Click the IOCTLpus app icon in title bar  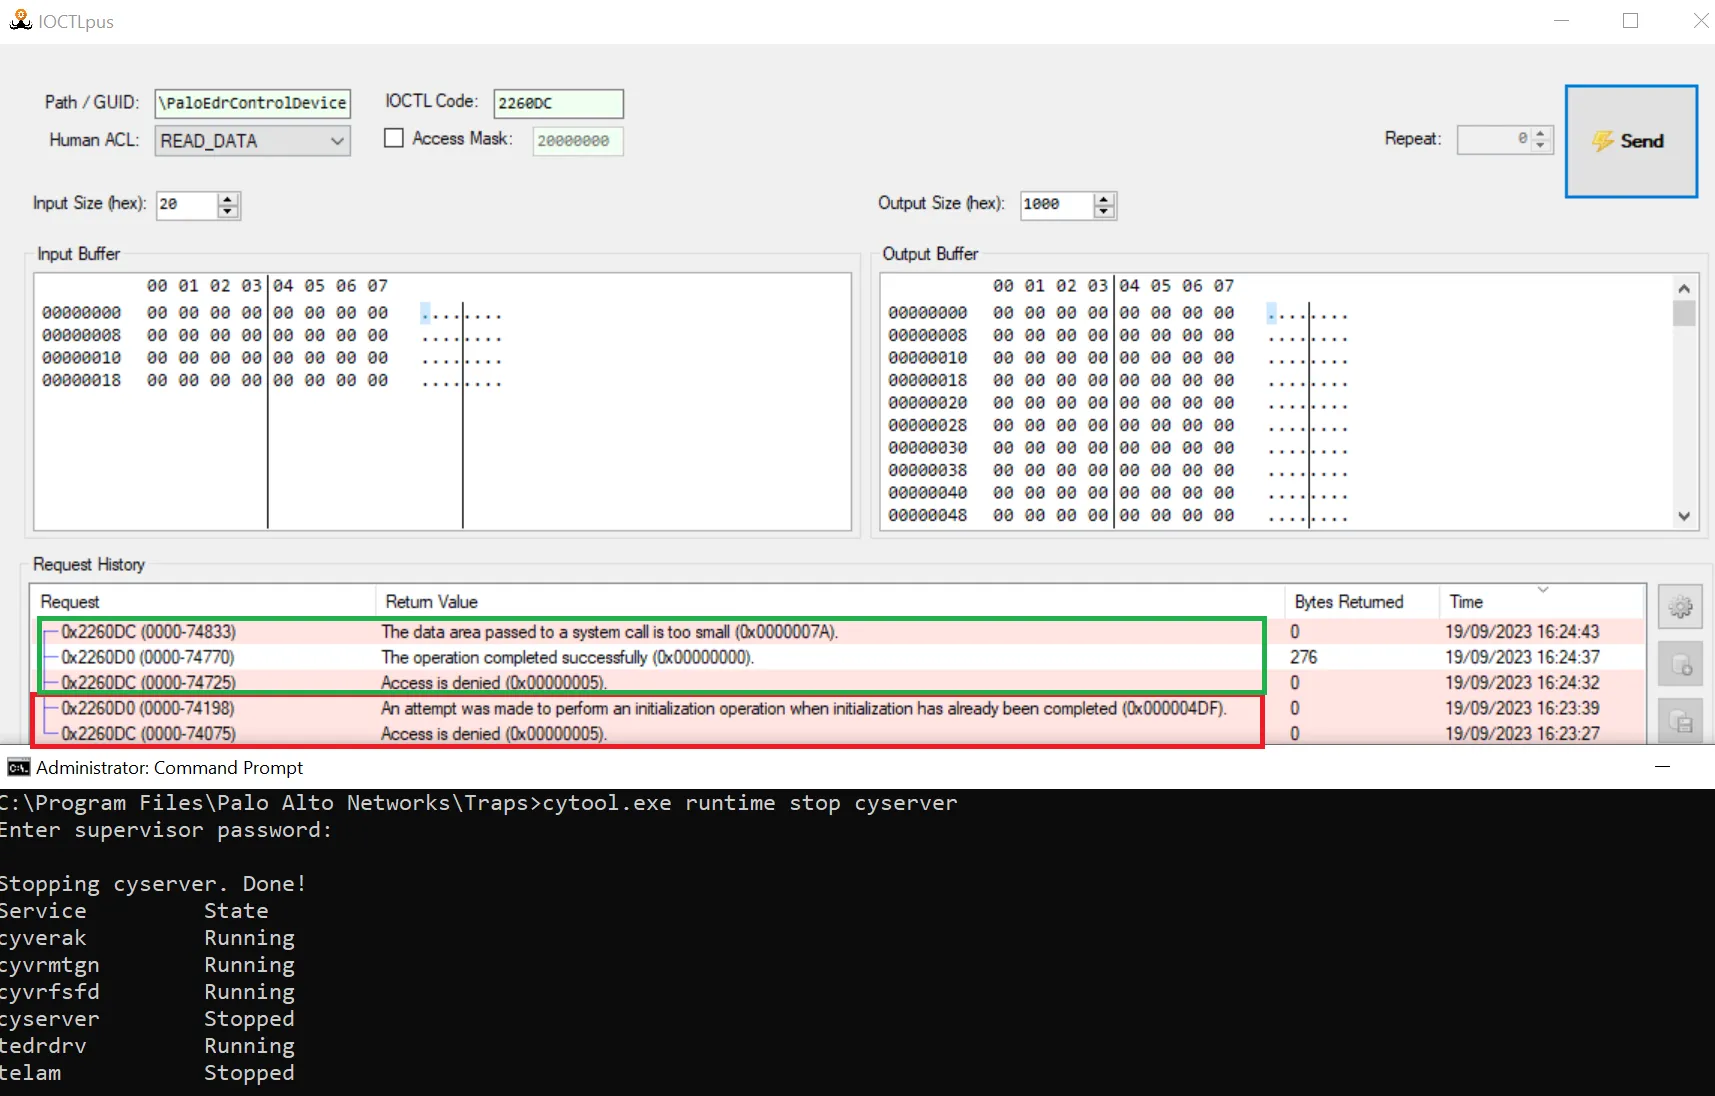click(20, 21)
